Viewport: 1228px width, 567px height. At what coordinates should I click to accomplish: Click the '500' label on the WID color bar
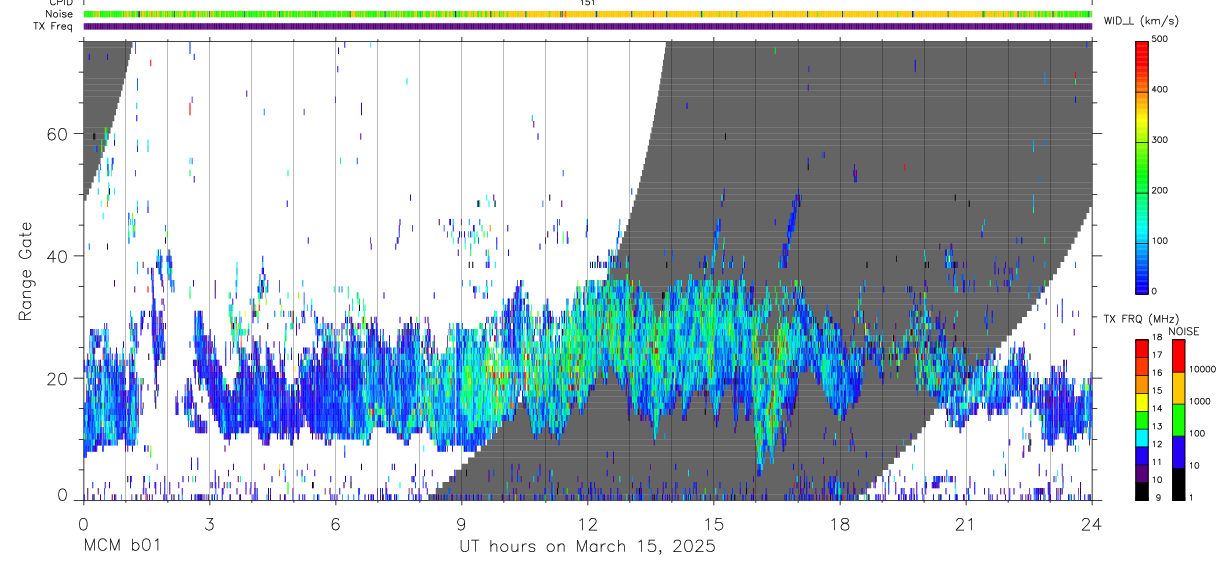coord(1162,40)
